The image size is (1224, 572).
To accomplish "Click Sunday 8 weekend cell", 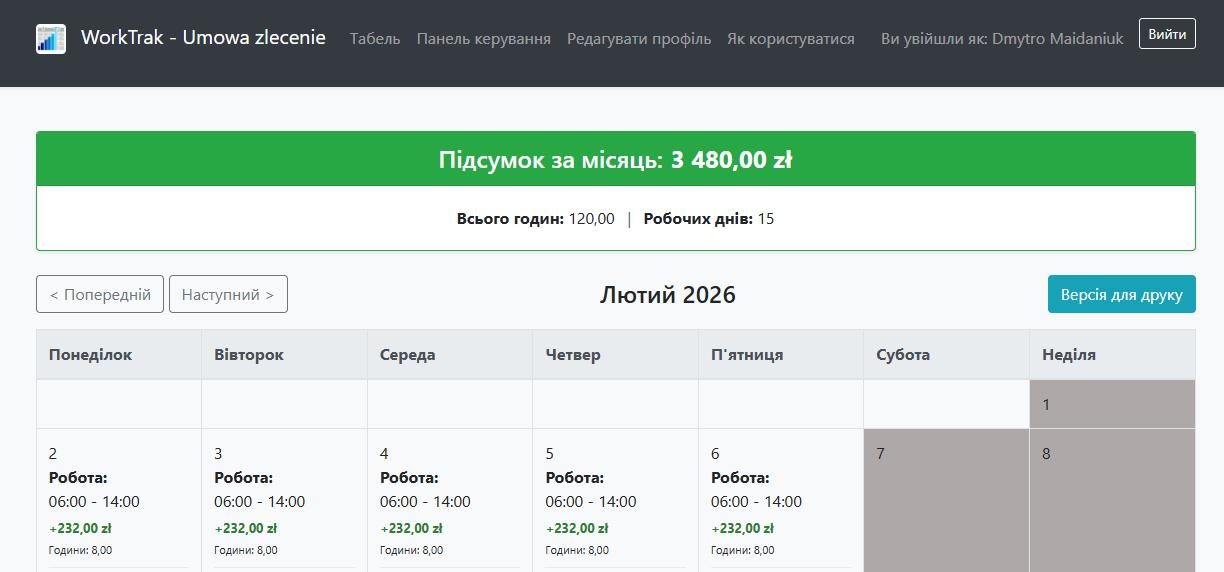I will pos(1112,500).
